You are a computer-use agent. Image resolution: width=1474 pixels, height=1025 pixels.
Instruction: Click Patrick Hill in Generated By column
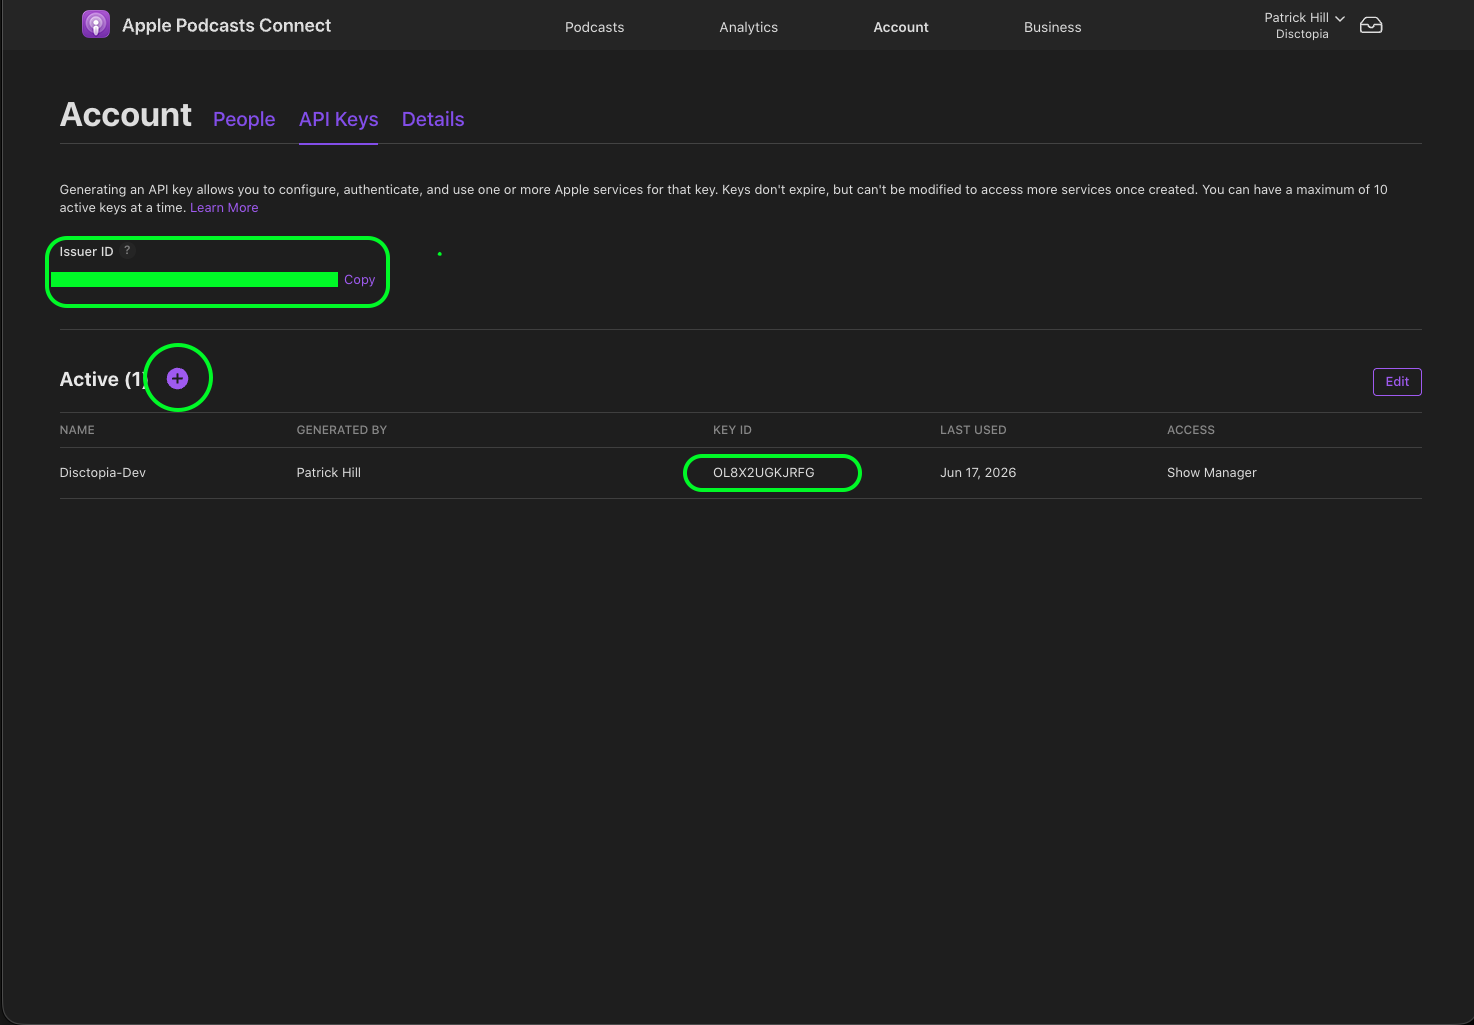328,472
